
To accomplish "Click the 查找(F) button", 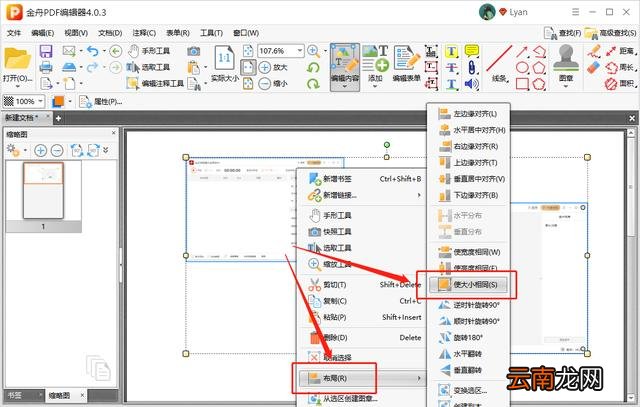I will [x=562, y=33].
